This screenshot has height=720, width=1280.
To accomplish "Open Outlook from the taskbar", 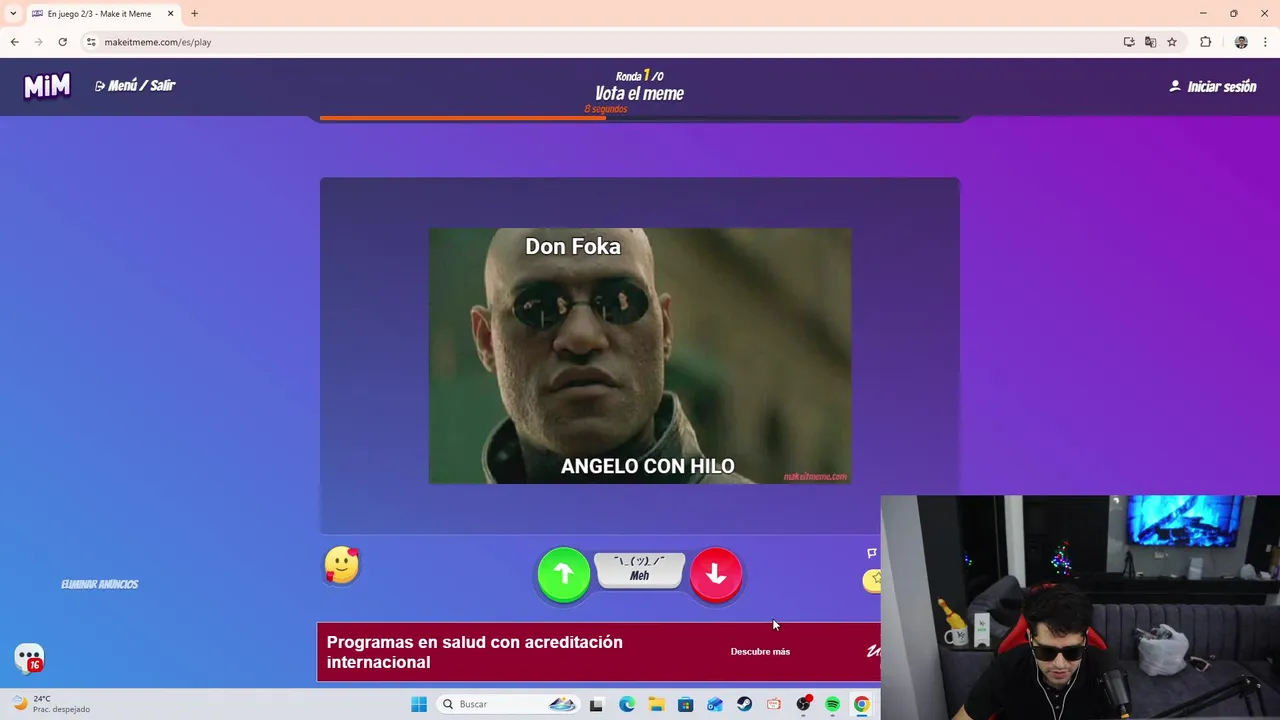I will [715, 704].
